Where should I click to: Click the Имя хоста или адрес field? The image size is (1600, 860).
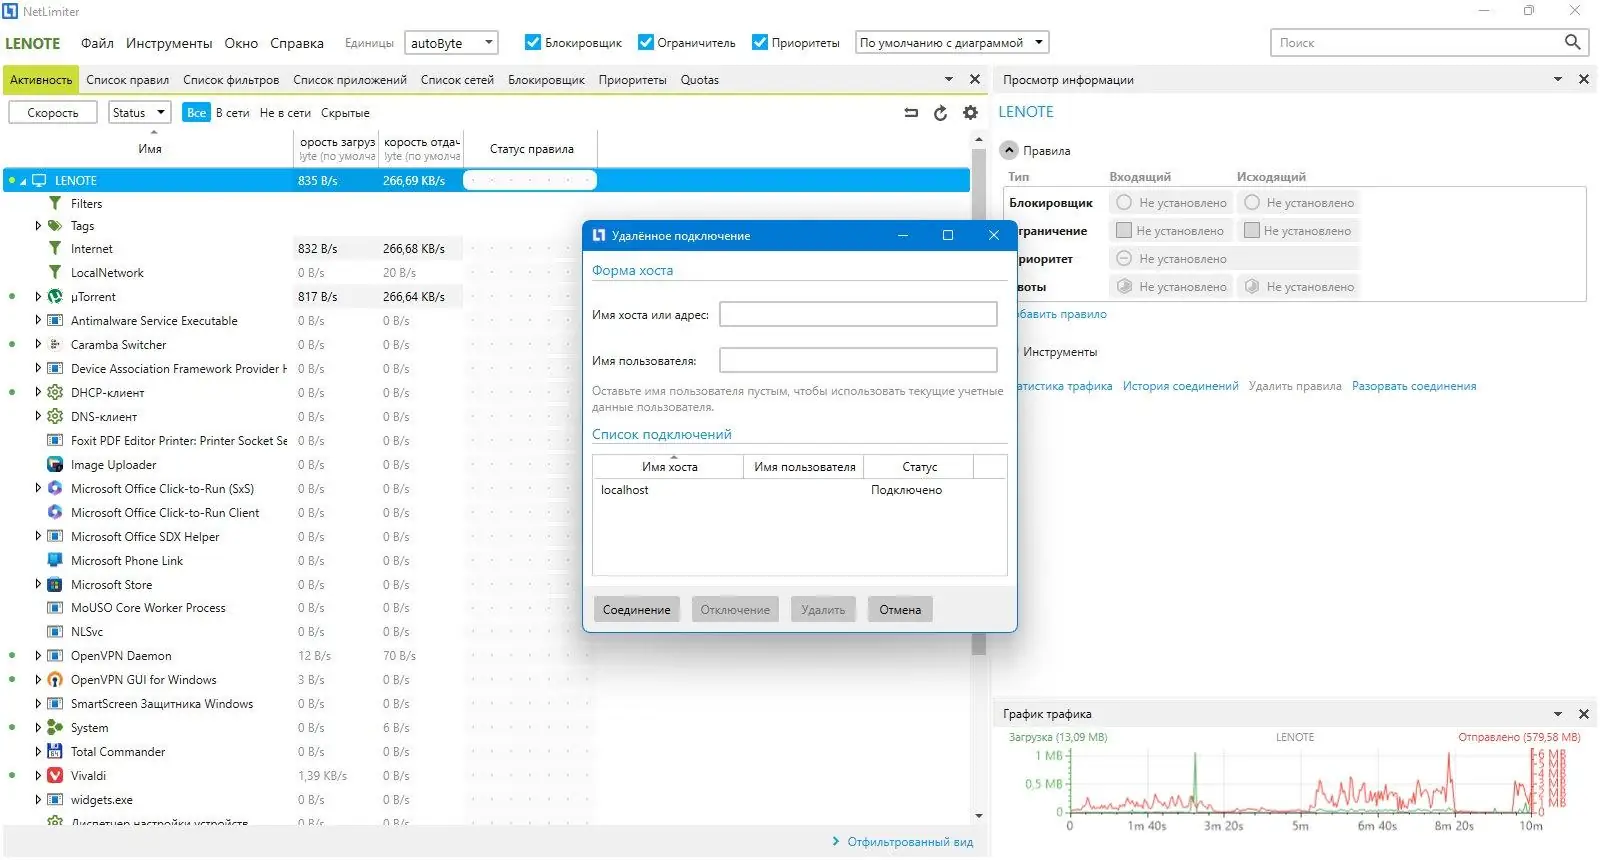(858, 314)
